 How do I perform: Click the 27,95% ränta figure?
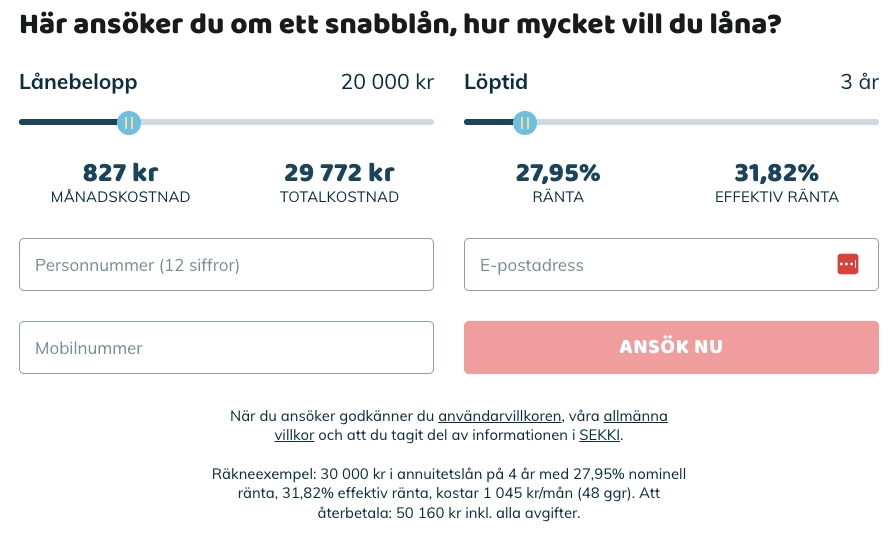tap(558, 173)
